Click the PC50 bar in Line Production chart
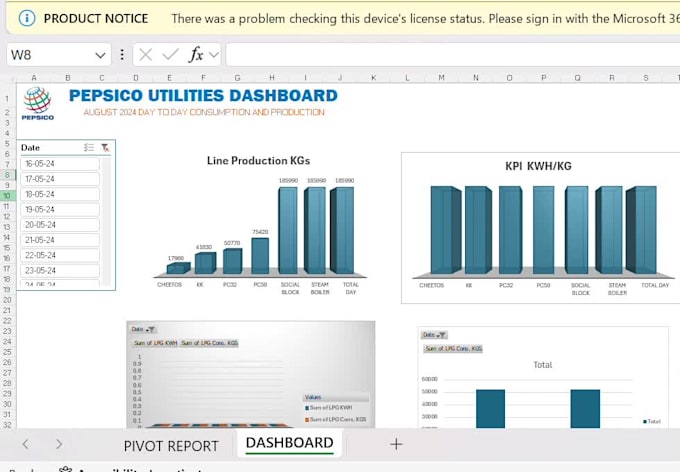The image size is (680, 472). [260, 256]
